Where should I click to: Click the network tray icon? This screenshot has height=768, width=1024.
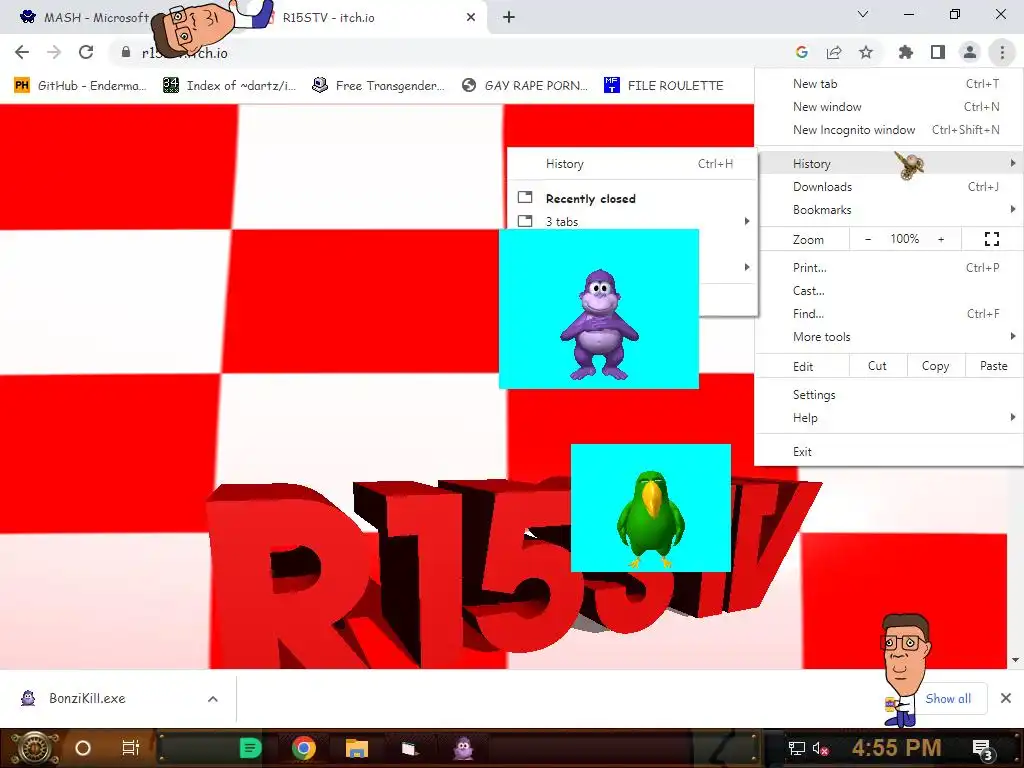pyautogui.click(x=797, y=748)
